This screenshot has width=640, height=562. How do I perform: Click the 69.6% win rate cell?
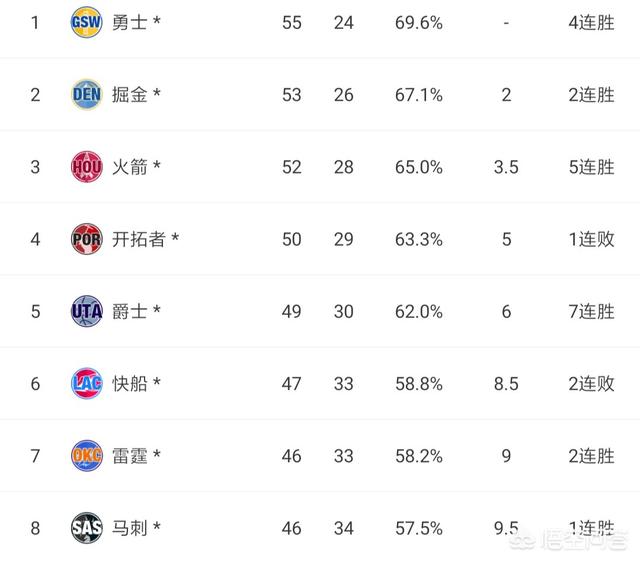click(x=419, y=23)
